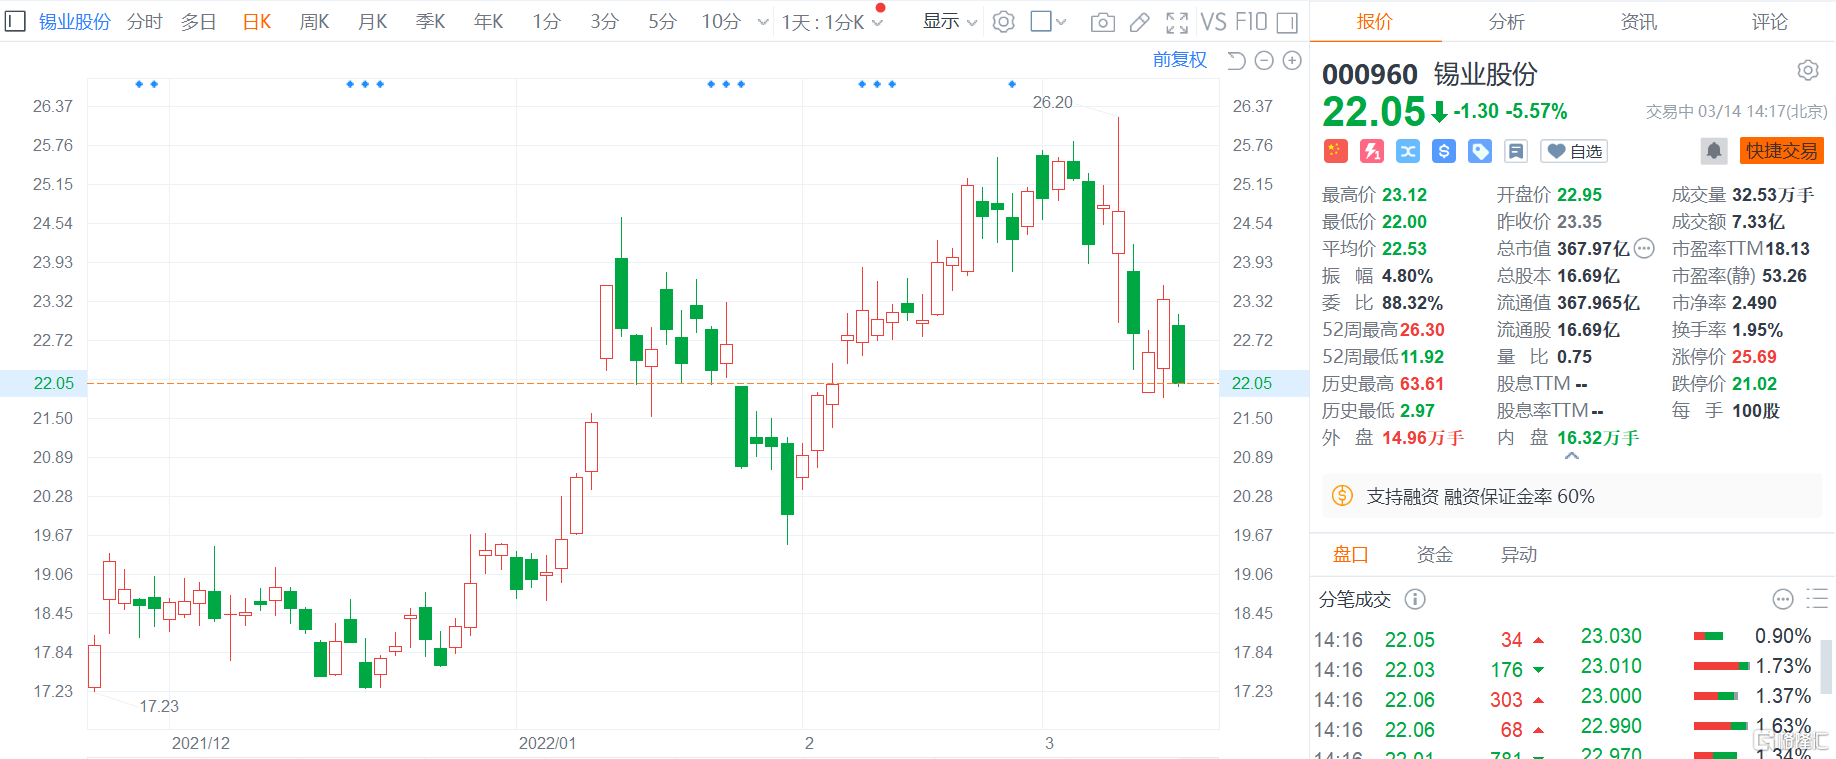This screenshot has width=1836, height=759.
Task: Select 月K monthly candlestick view
Action: [x=372, y=22]
